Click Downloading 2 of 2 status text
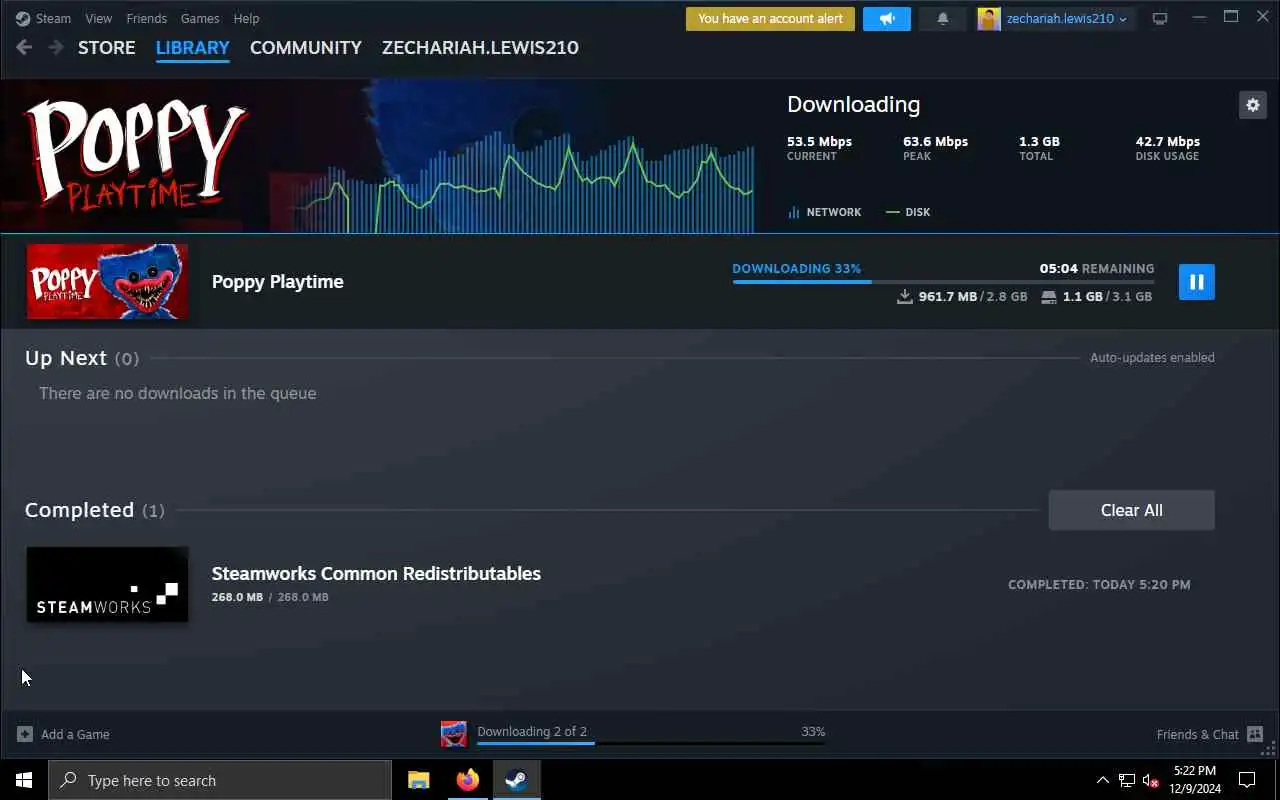This screenshot has width=1280, height=800. coord(532,732)
